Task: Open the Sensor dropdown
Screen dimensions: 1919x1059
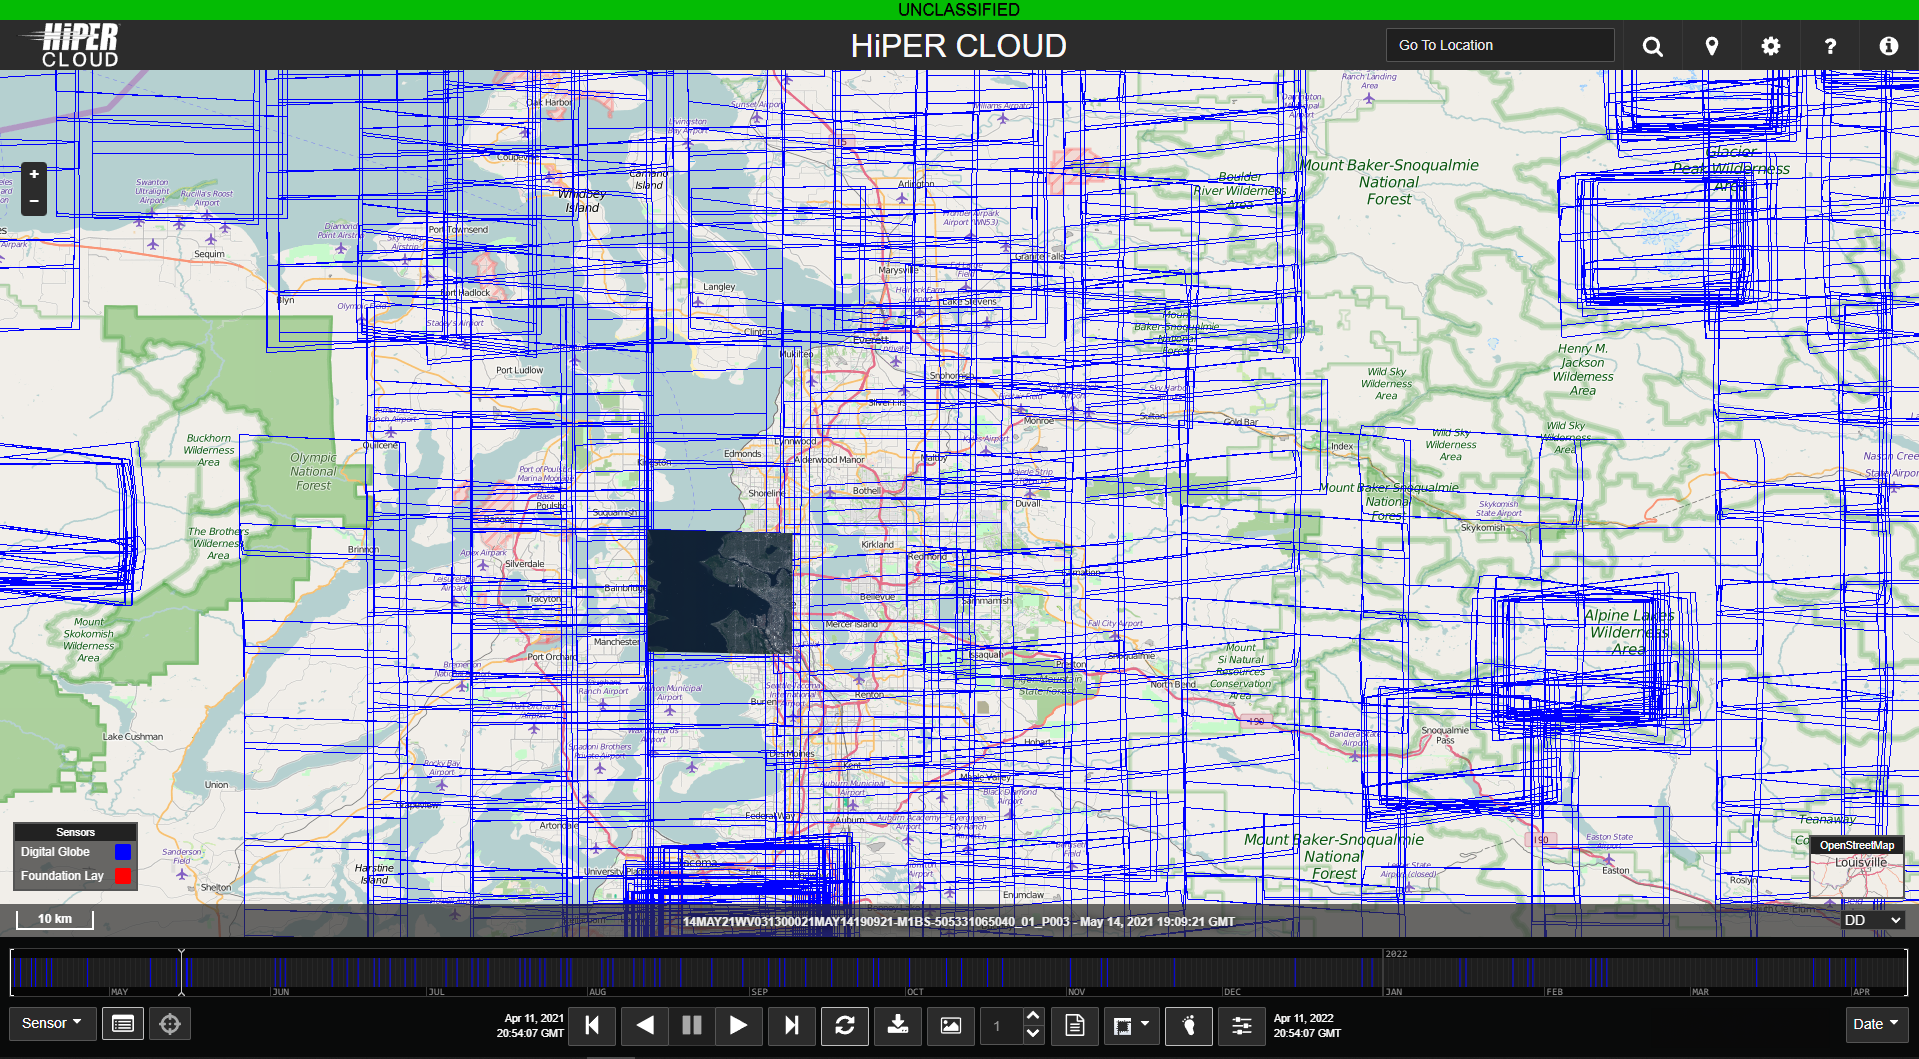Action: click(51, 1023)
